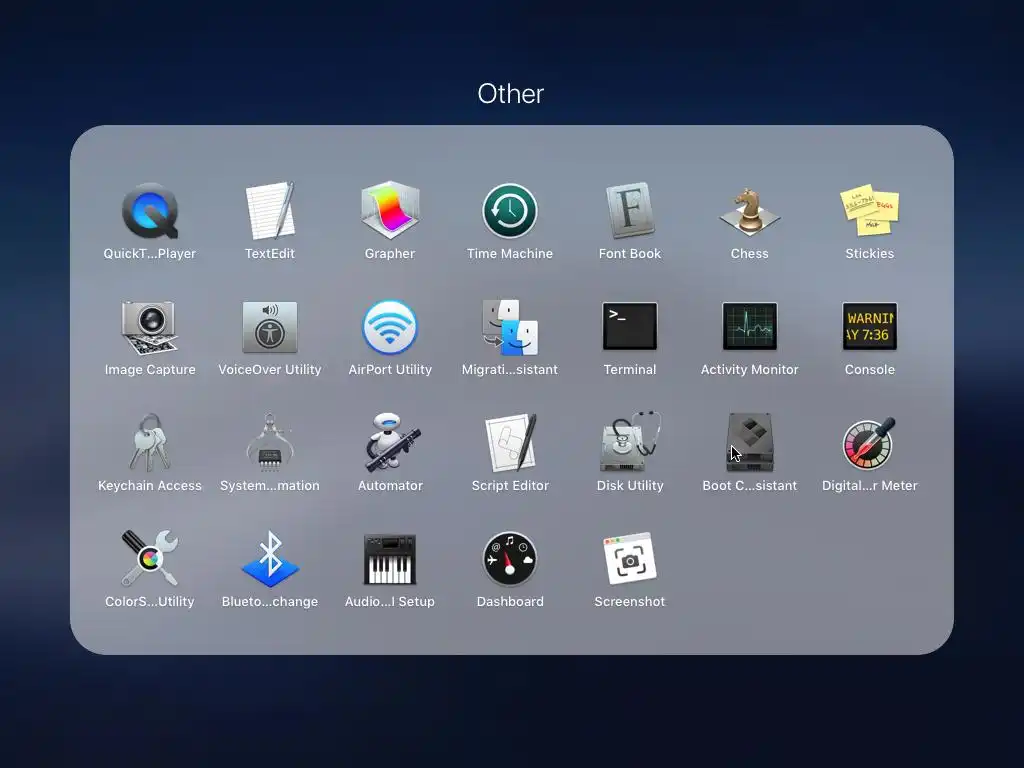Open the Dashboard app
This screenshot has height=768, width=1024.
point(510,559)
